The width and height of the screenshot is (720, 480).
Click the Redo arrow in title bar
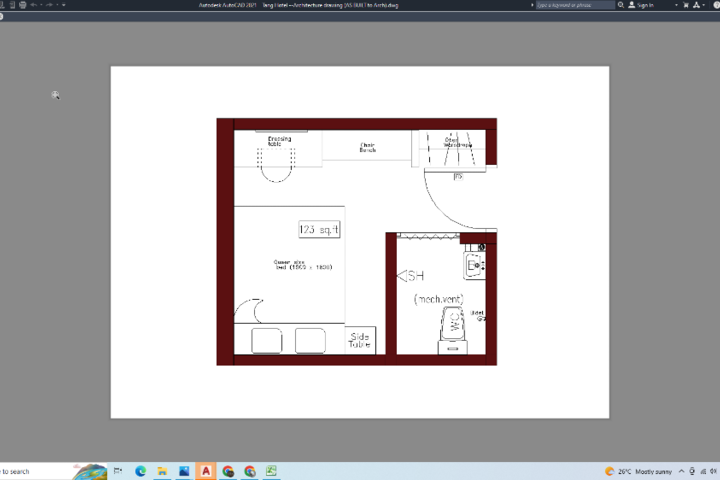pos(49,5)
